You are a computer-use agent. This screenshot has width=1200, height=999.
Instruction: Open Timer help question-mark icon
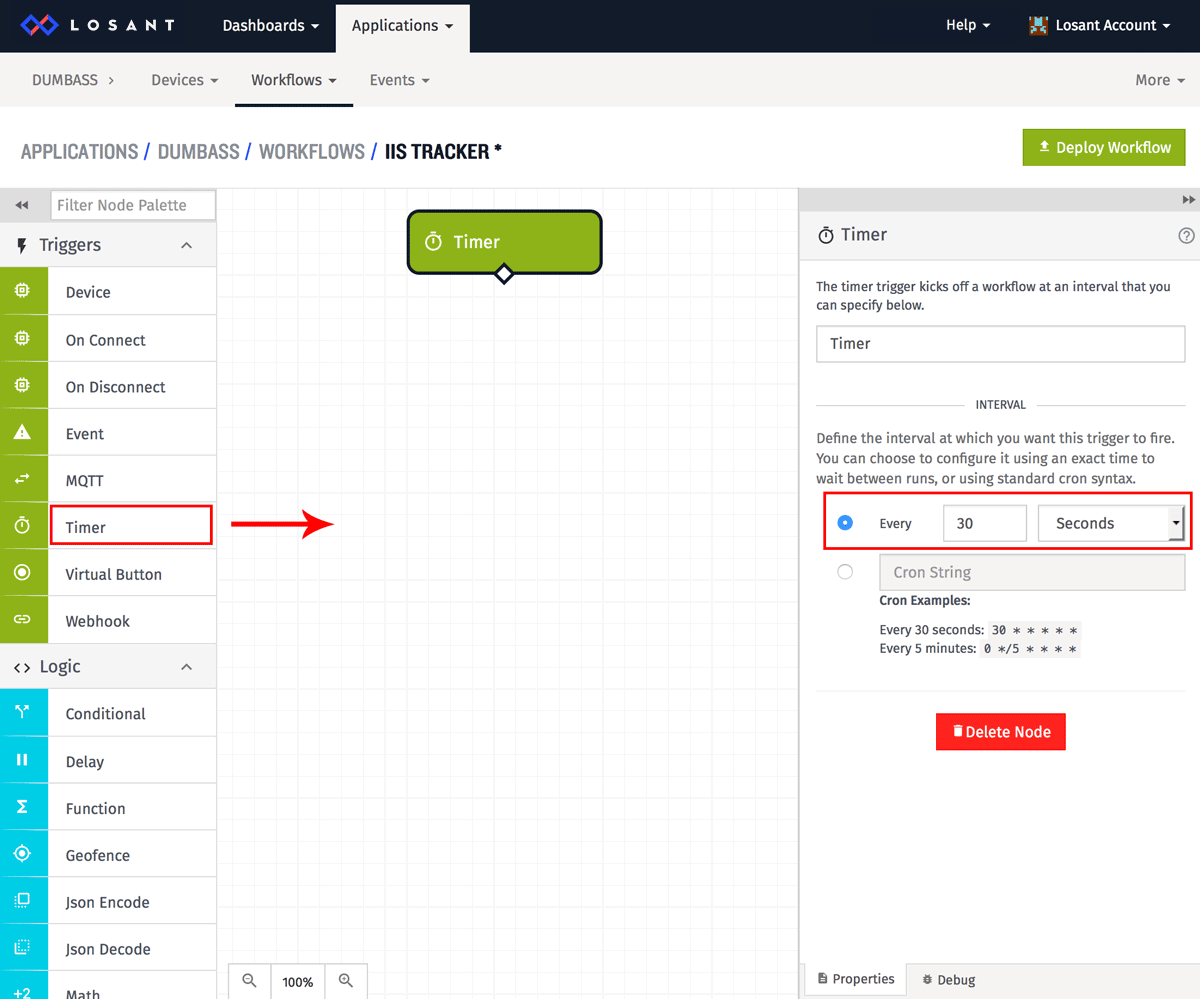(x=1187, y=236)
